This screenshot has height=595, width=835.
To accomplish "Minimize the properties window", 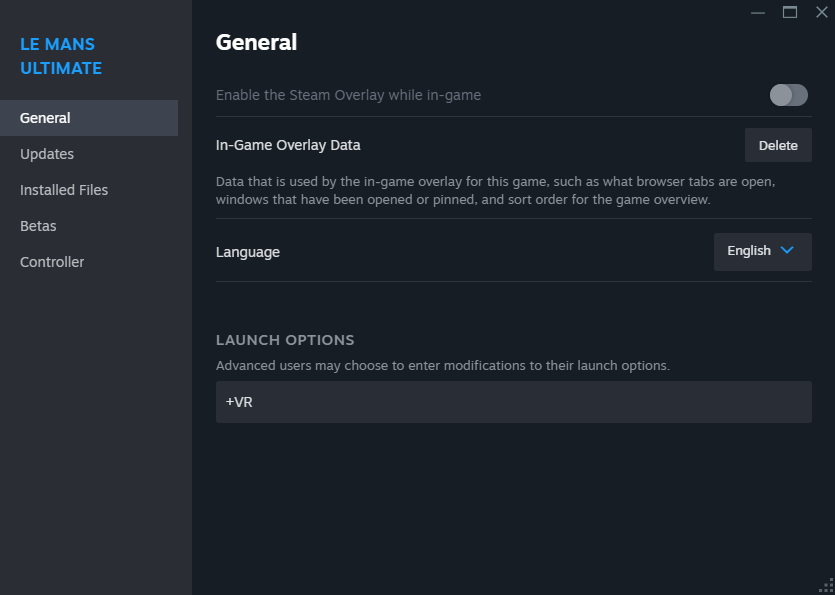I will 758,12.
